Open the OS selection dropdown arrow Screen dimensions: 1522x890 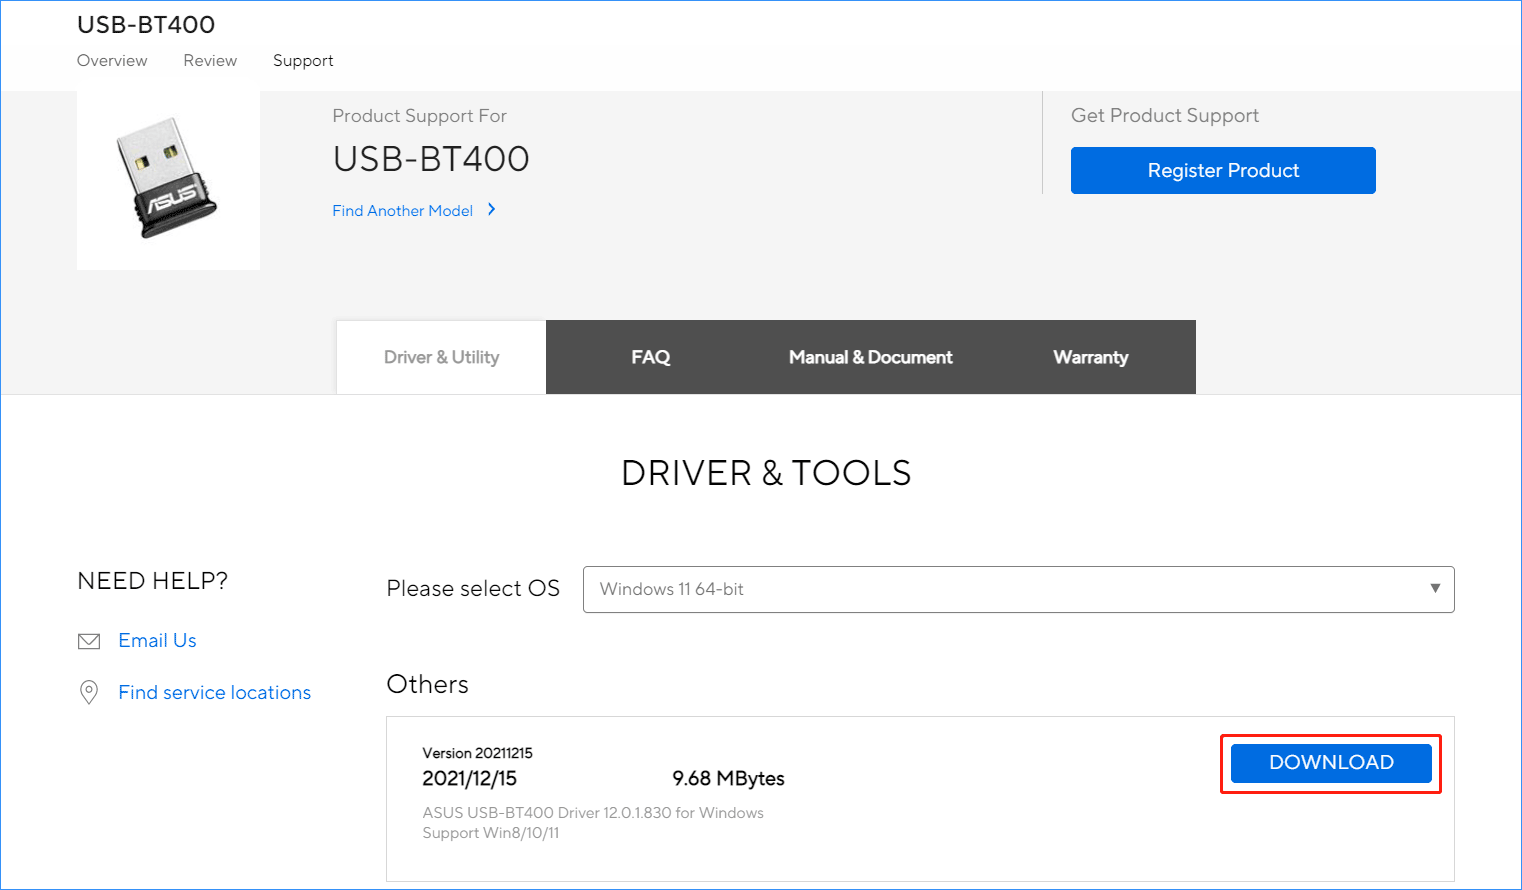[x=1434, y=589]
